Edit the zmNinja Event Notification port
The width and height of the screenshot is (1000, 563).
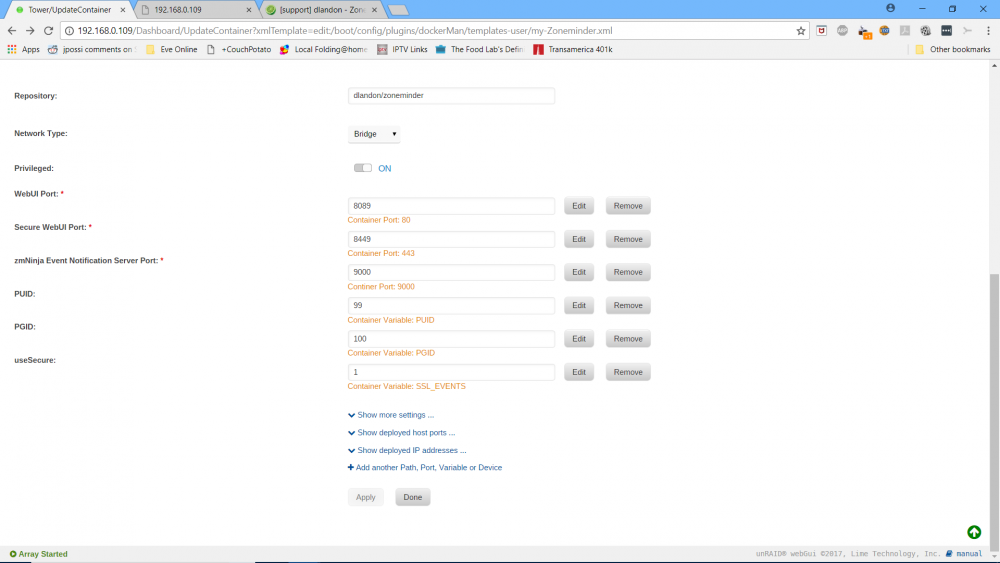579,272
